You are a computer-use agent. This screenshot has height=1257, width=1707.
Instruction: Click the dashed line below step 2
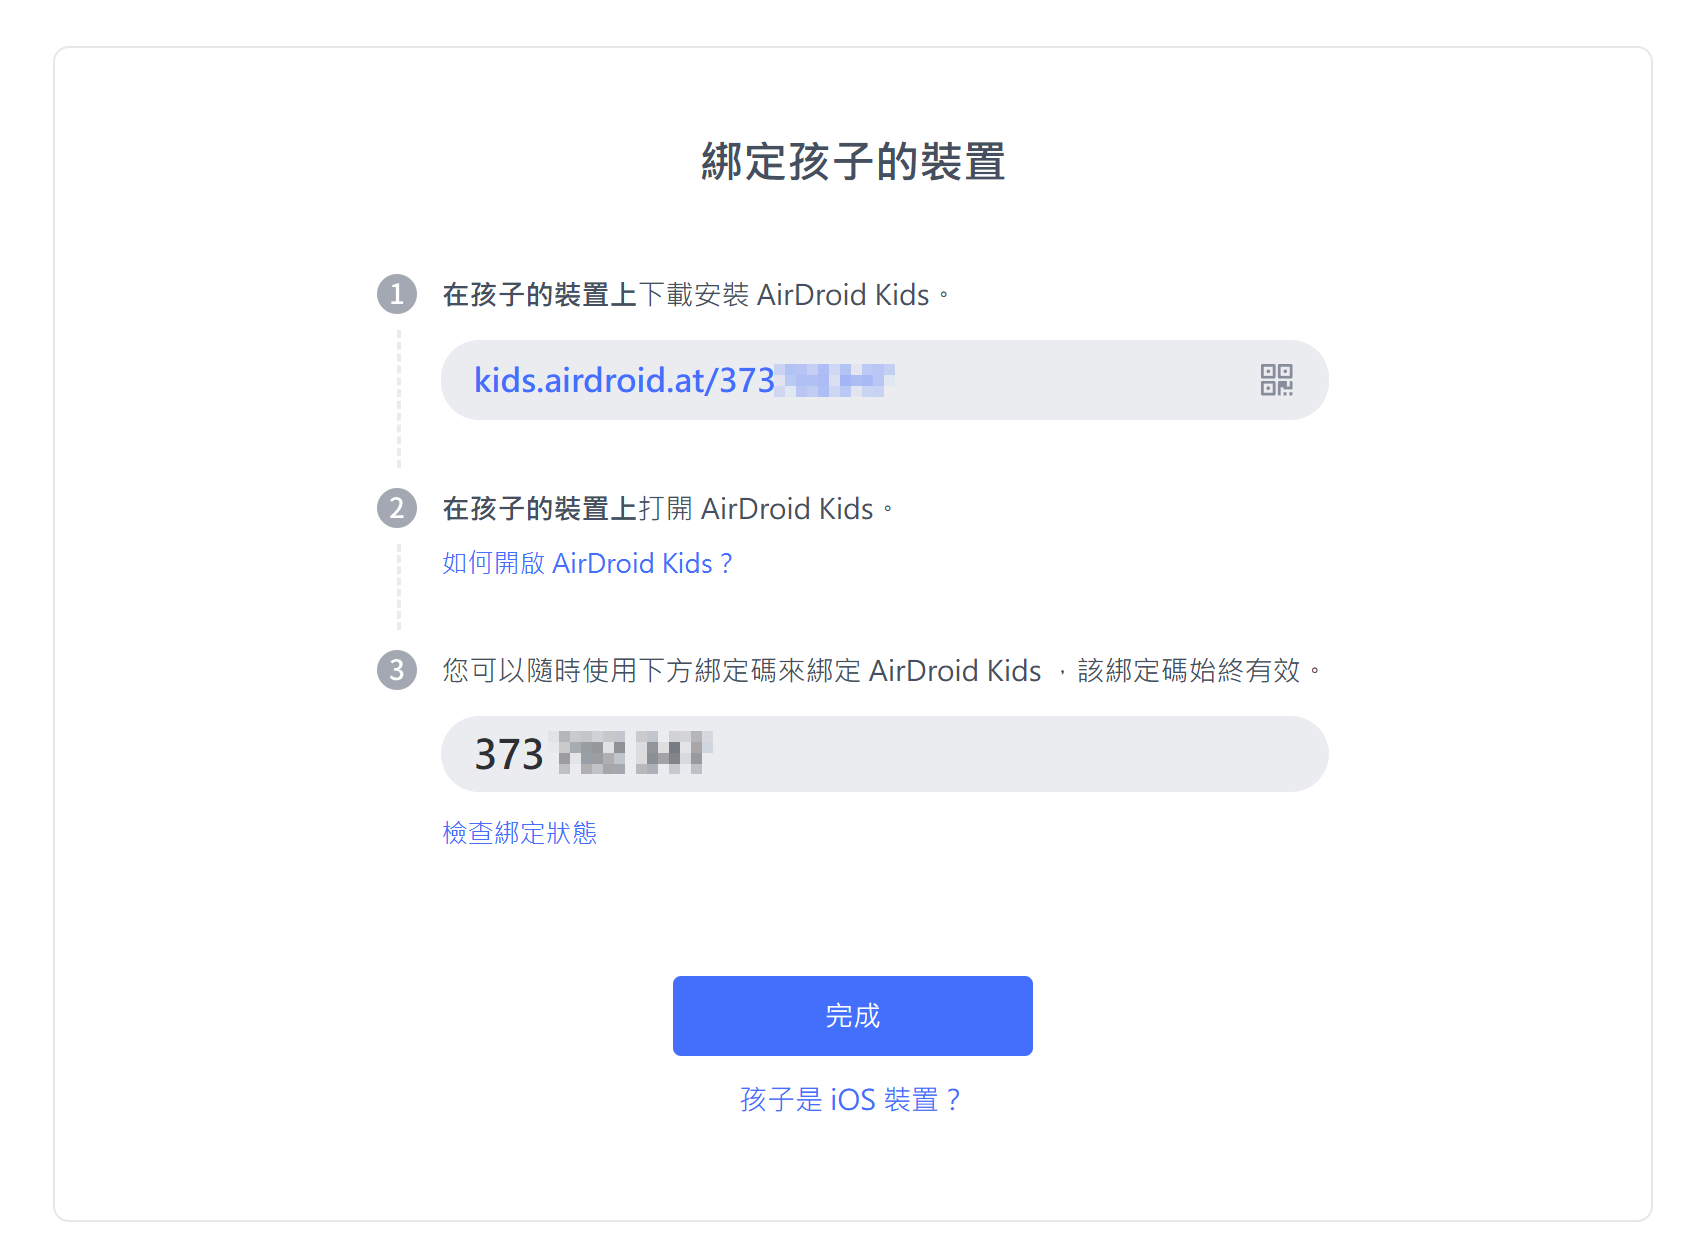point(399,588)
